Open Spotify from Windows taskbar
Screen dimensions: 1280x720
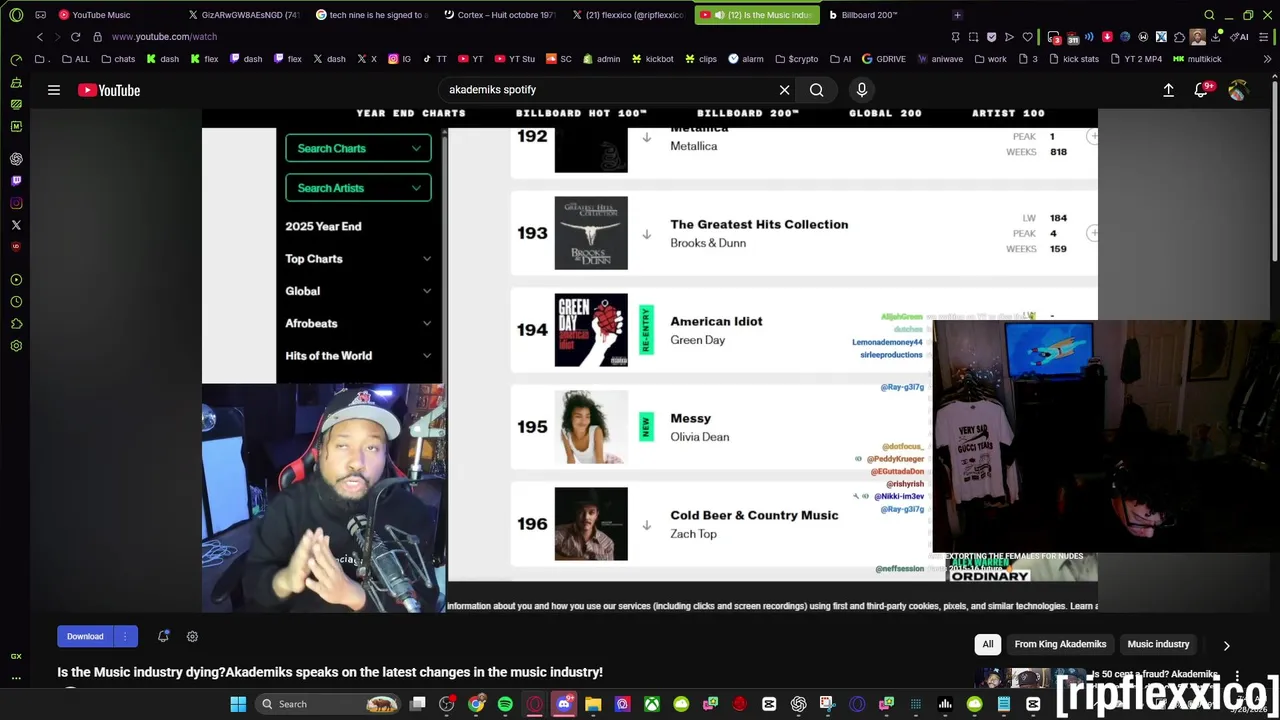coord(505,704)
